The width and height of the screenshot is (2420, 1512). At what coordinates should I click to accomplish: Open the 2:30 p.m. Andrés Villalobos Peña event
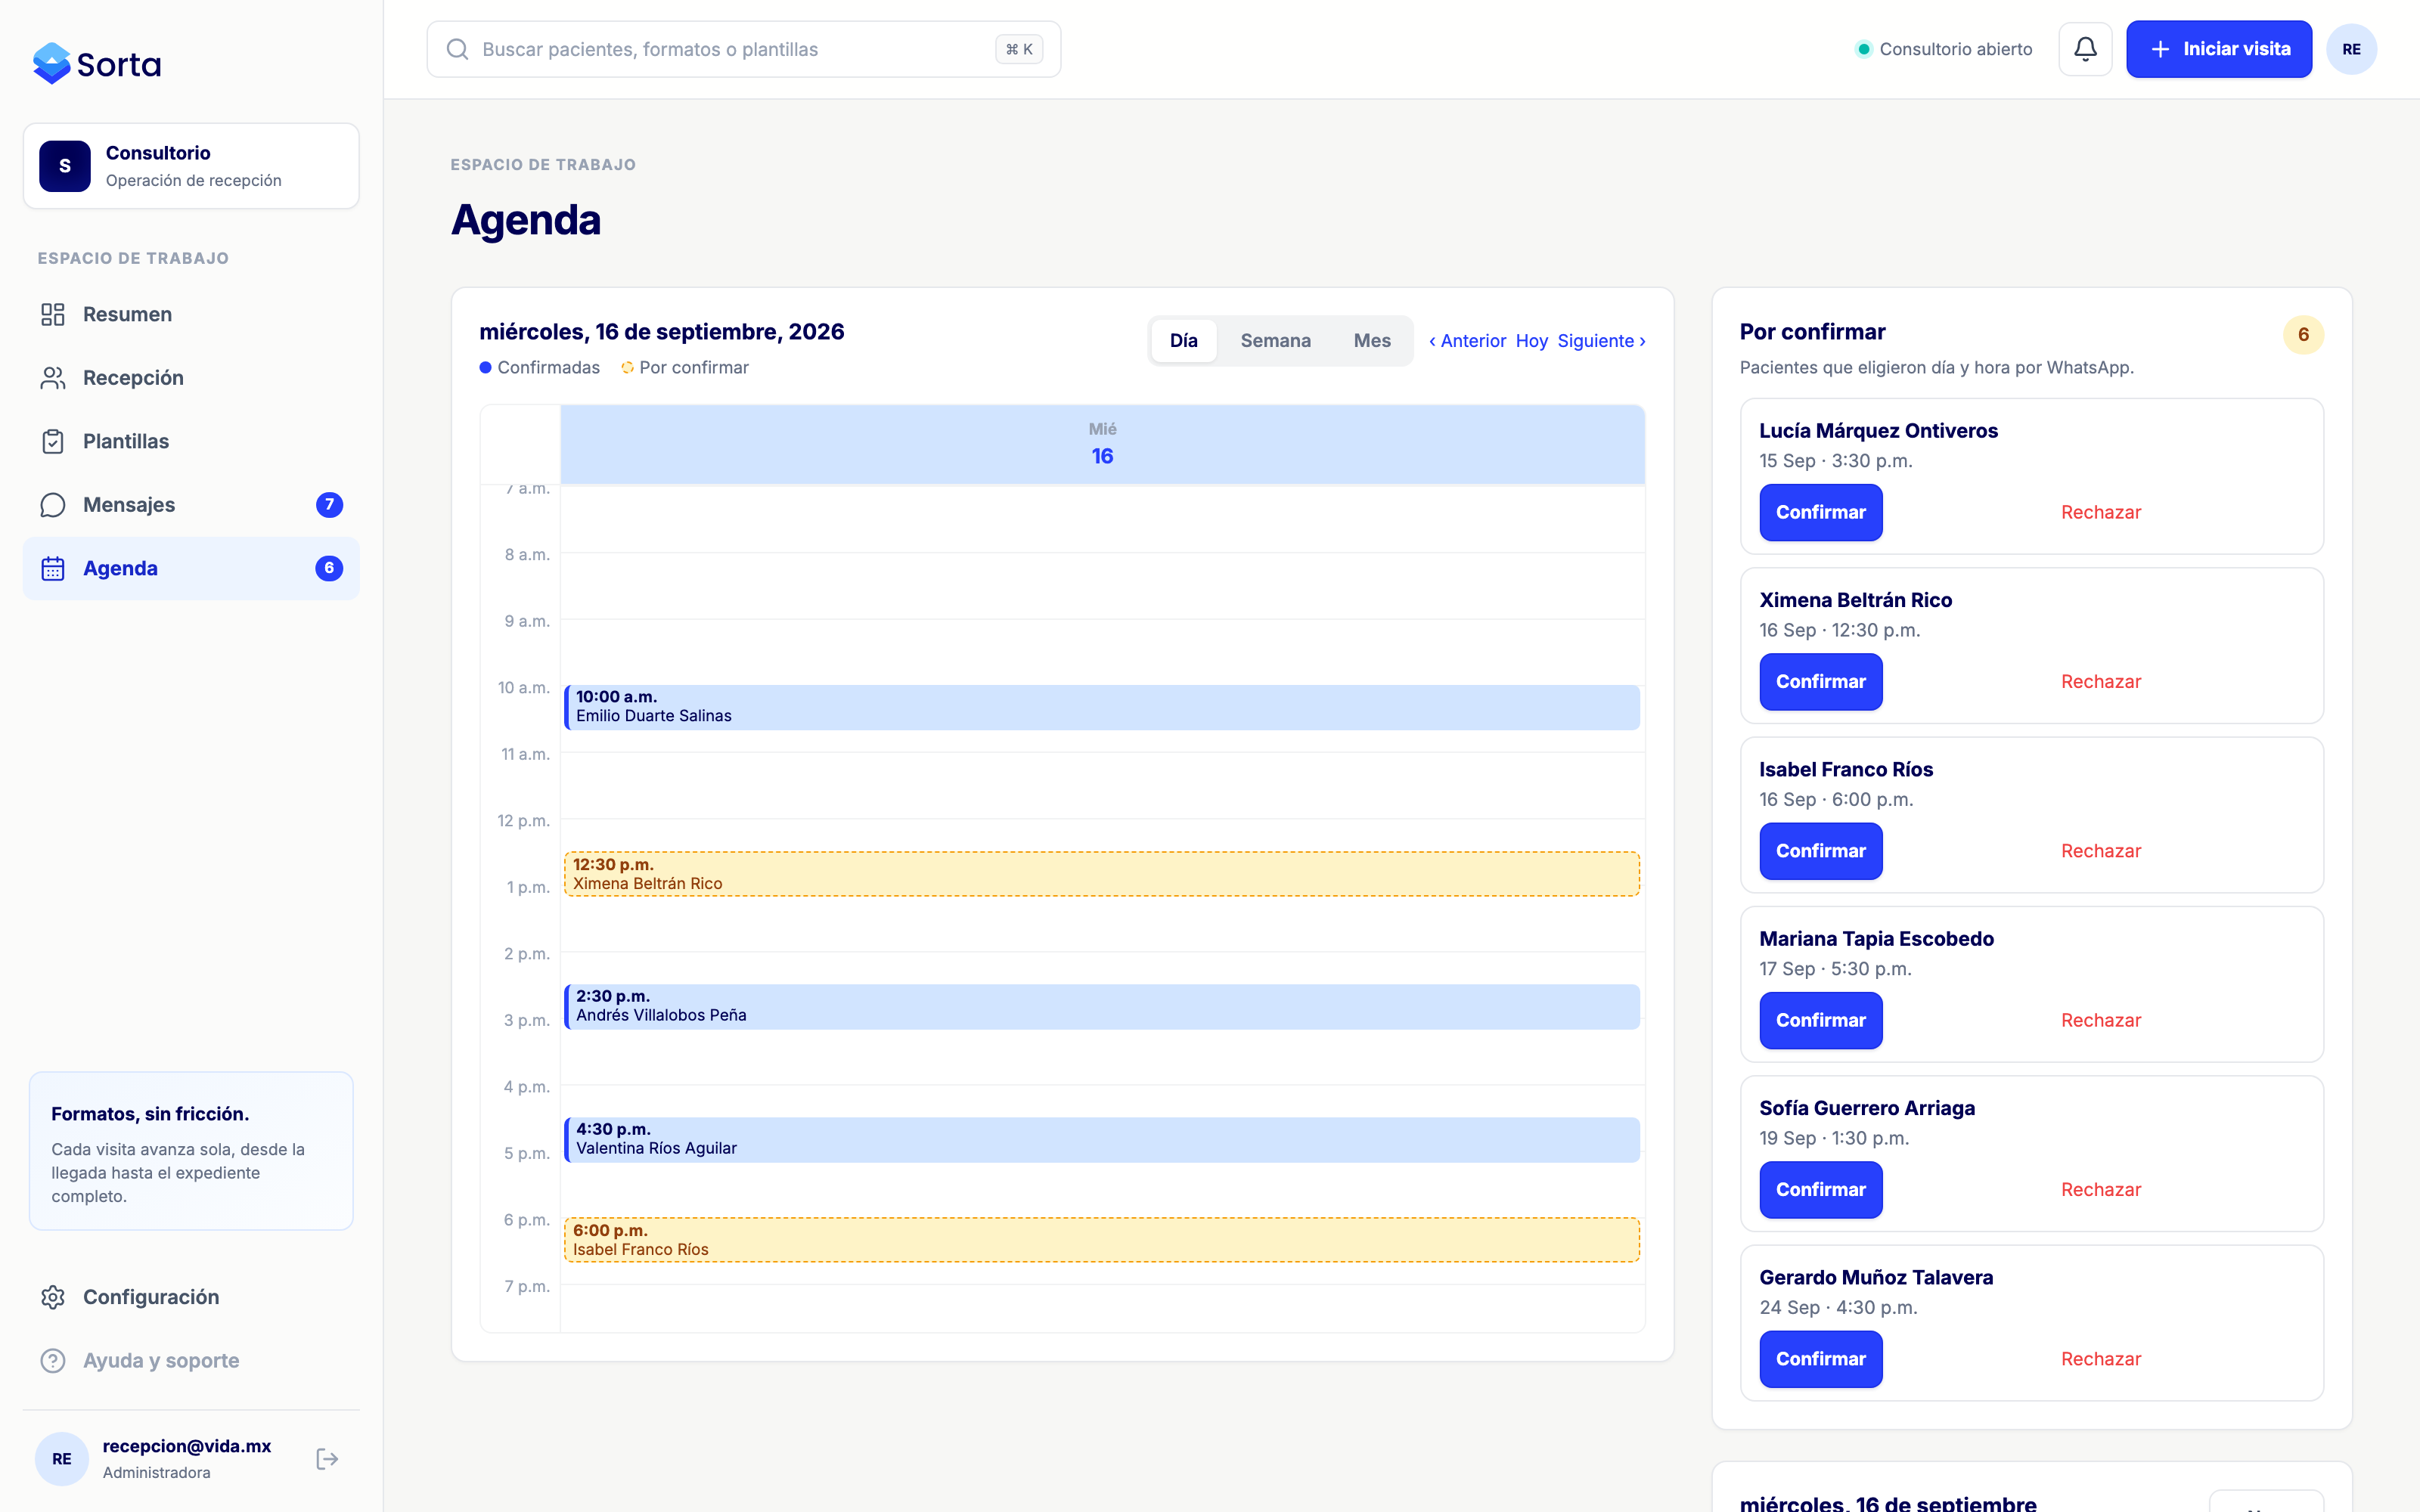(x=1101, y=1006)
